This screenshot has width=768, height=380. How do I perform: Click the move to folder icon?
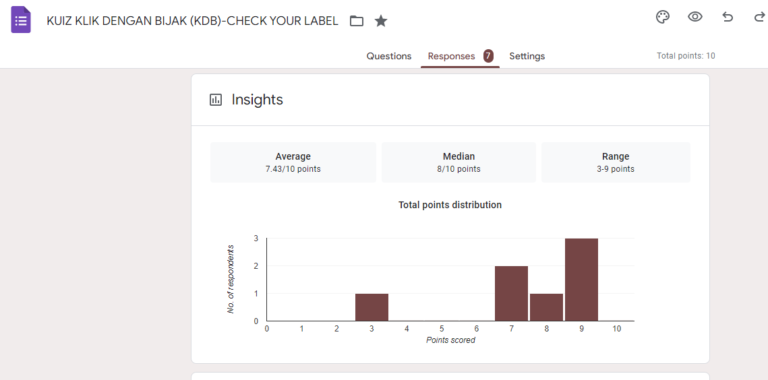coord(357,21)
